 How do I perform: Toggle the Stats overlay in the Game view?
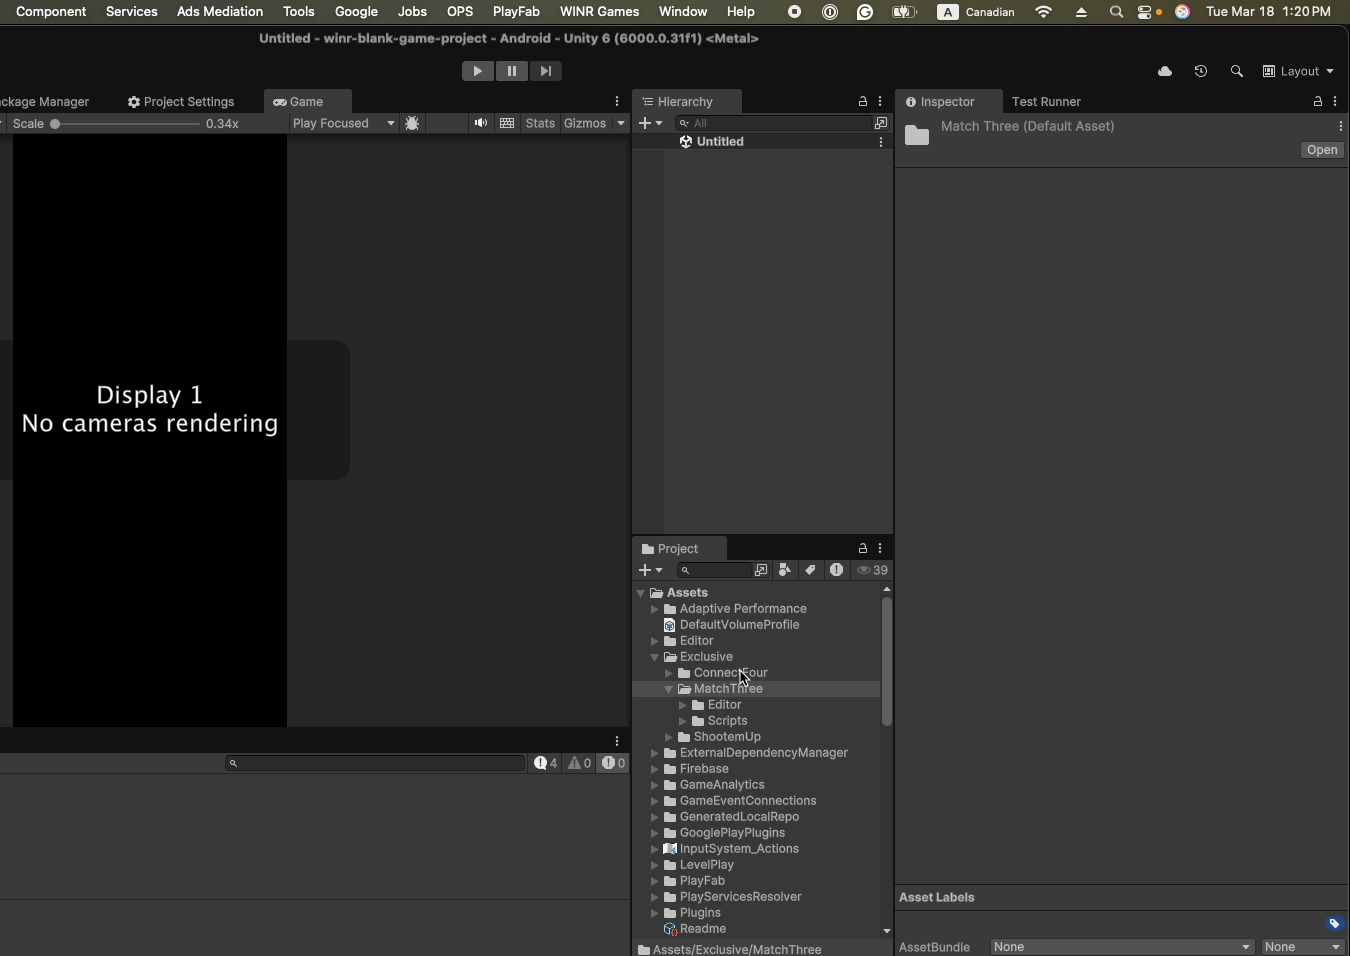tap(540, 124)
